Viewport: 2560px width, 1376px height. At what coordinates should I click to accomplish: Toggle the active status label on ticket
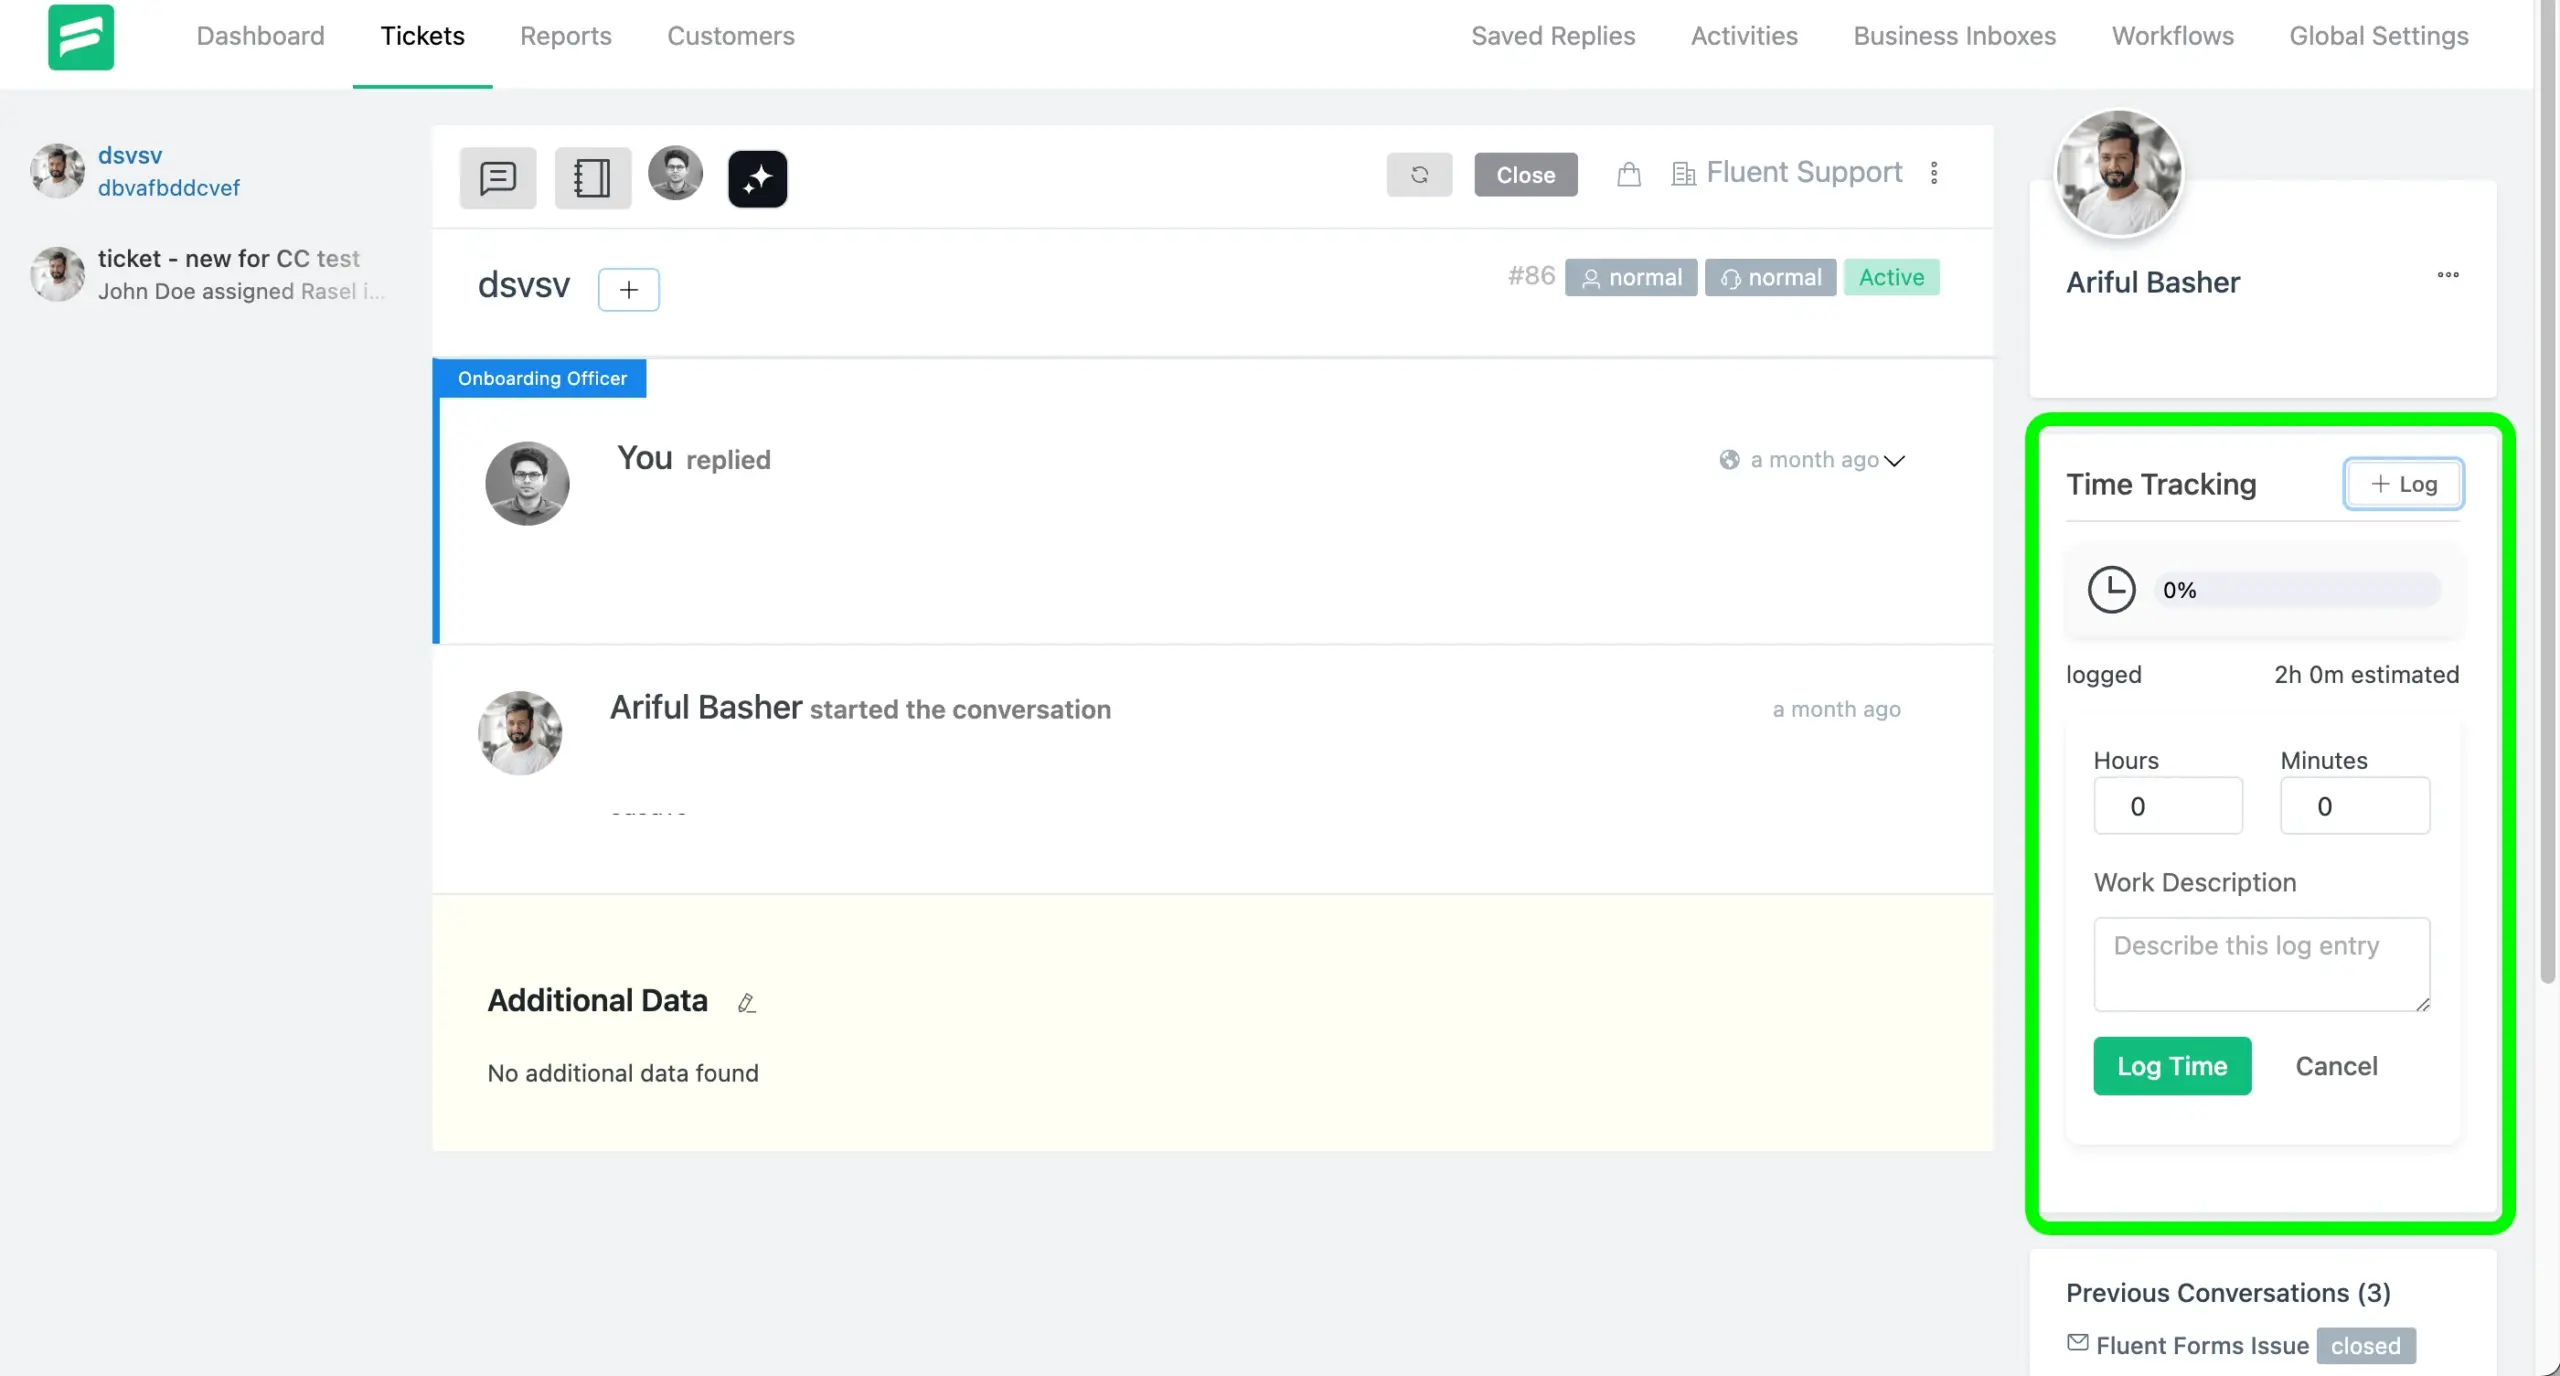point(1891,276)
